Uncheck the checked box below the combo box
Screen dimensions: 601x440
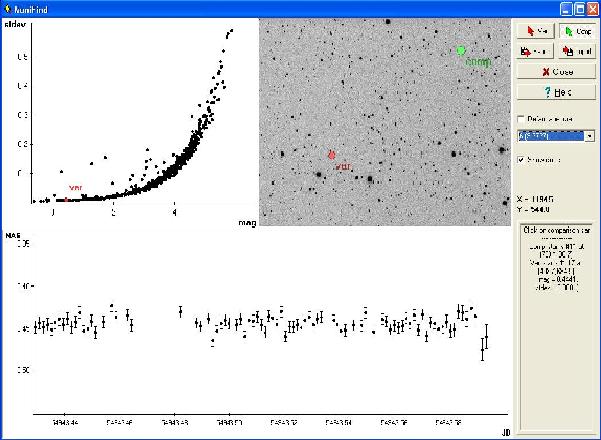tap(521, 159)
